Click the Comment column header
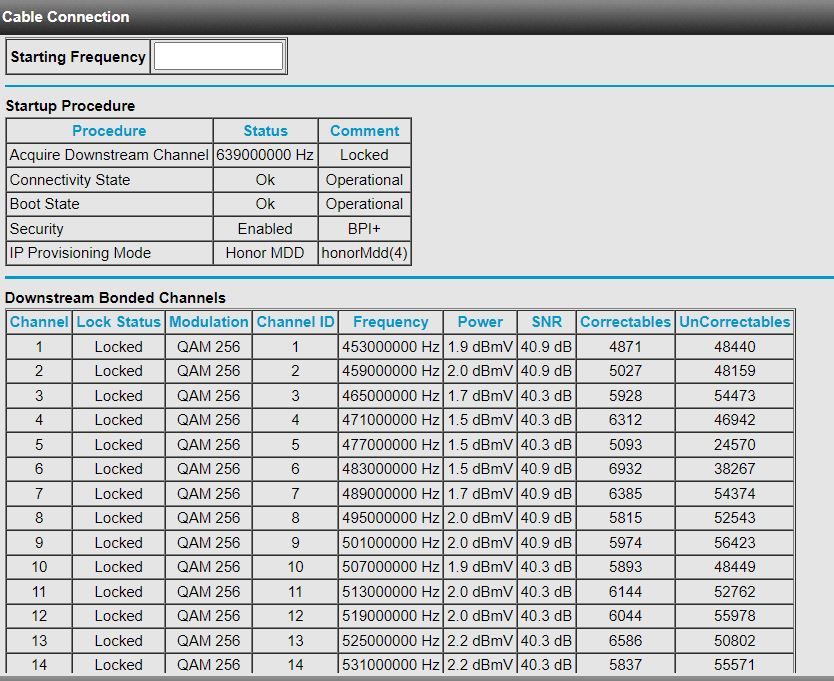This screenshot has width=834, height=681. 364,131
